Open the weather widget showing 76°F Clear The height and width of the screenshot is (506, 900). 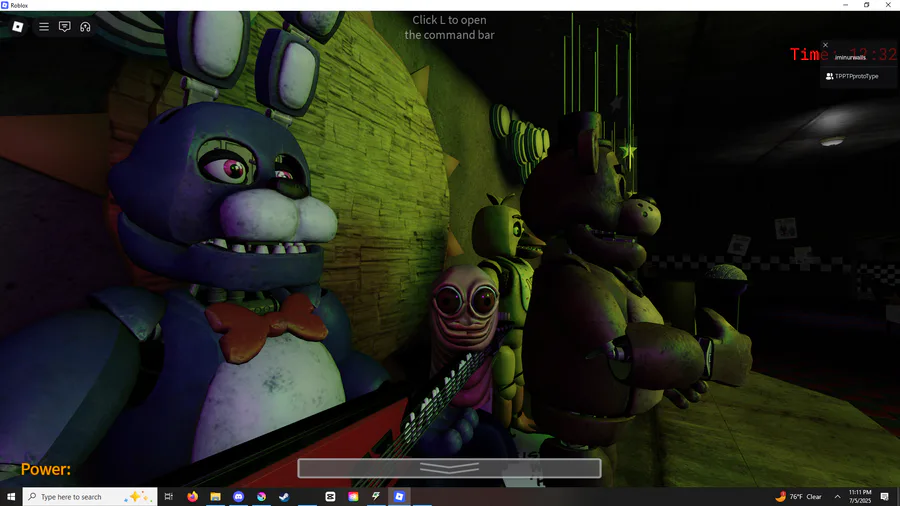tap(798, 496)
